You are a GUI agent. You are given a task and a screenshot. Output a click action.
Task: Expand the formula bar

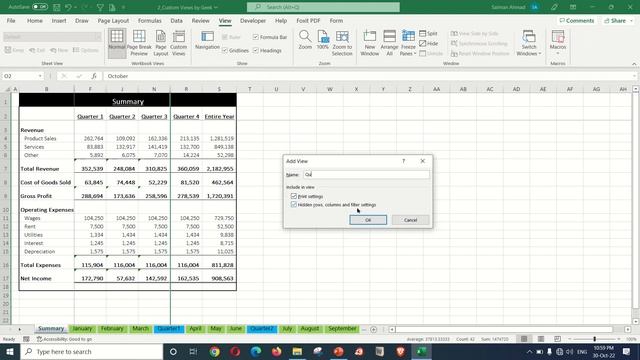click(x=634, y=76)
